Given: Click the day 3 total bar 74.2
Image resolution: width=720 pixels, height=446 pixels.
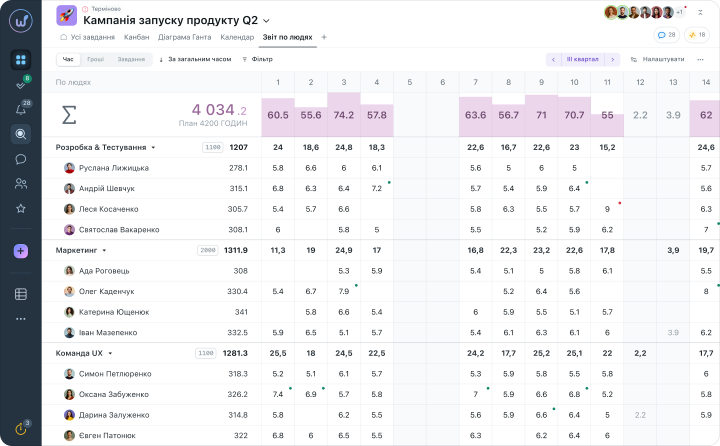Looking at the screenshot, I should click(x=344, y=115).
